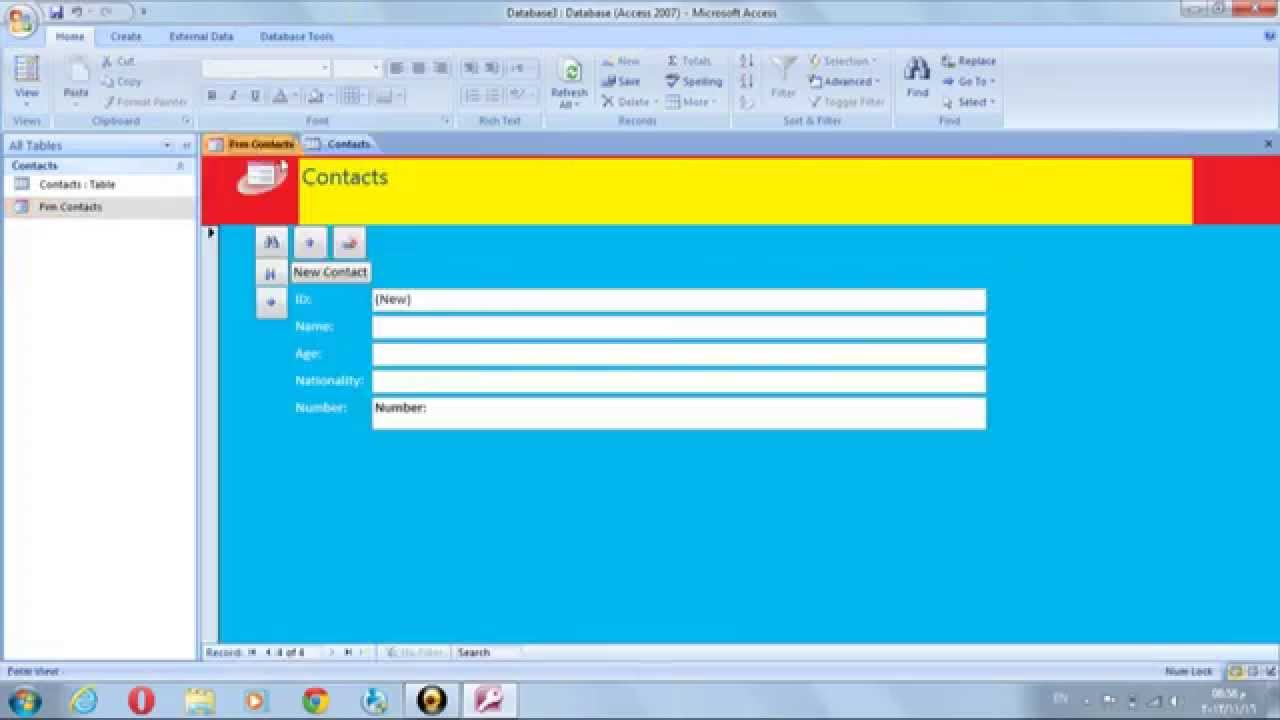The height and width of the screenshot is (720, 1280).
Task: Select the Home ribbon tab
Action: tap(70, 36)
